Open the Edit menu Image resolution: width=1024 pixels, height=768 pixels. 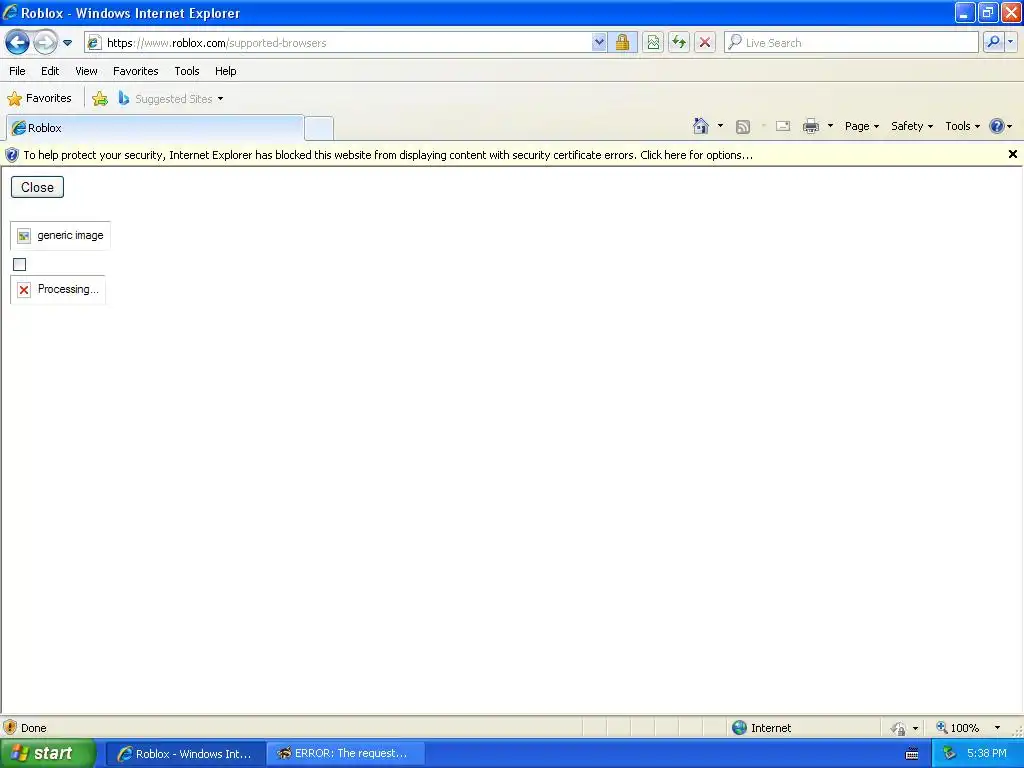(x=50, y=71)
